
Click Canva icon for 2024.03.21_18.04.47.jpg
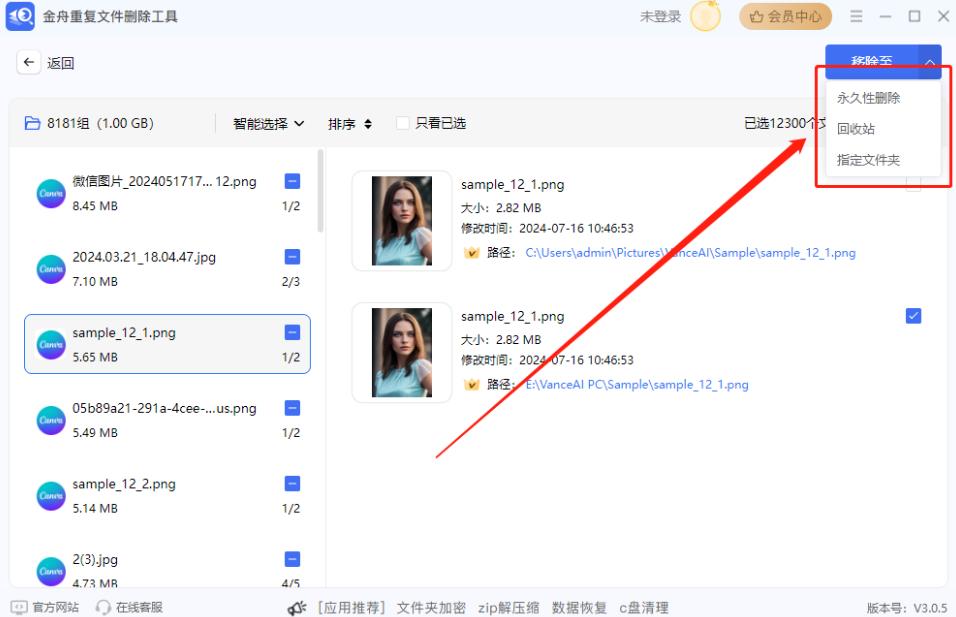[x=51, y=269]
